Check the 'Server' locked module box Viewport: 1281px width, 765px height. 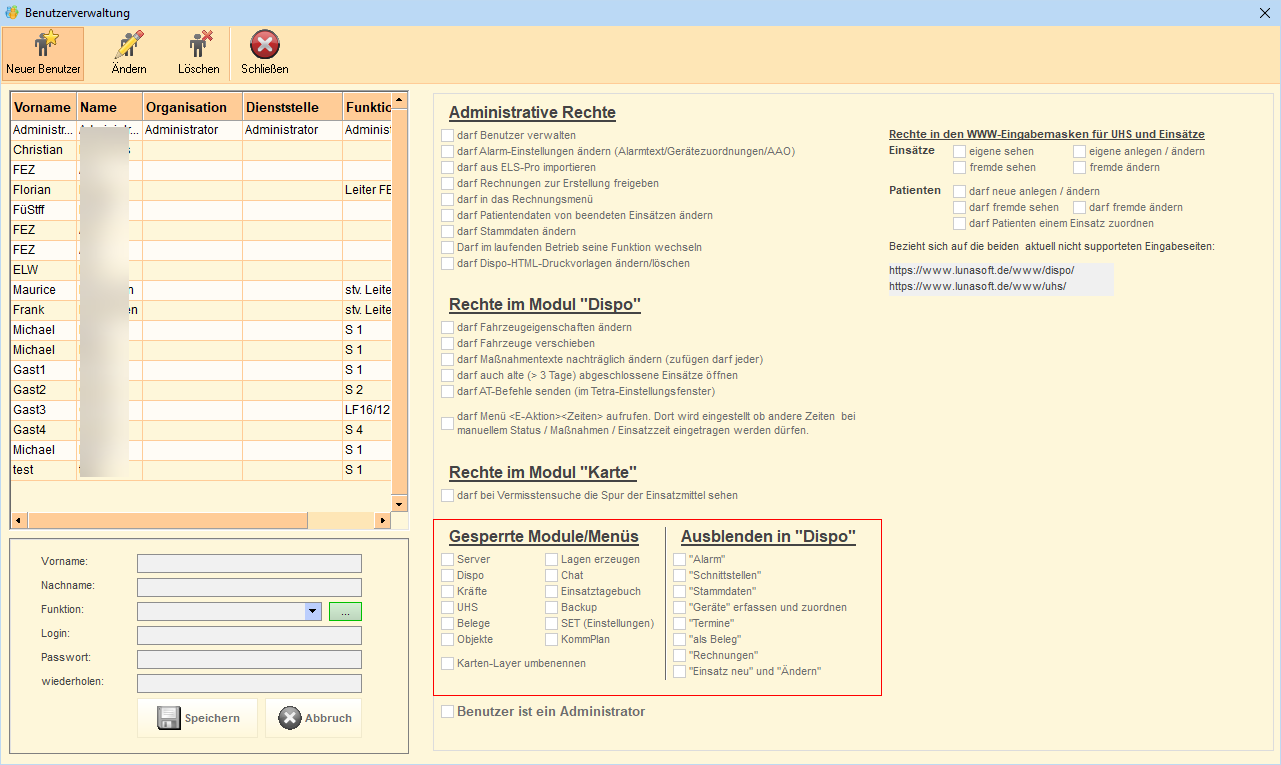point(447,559)
